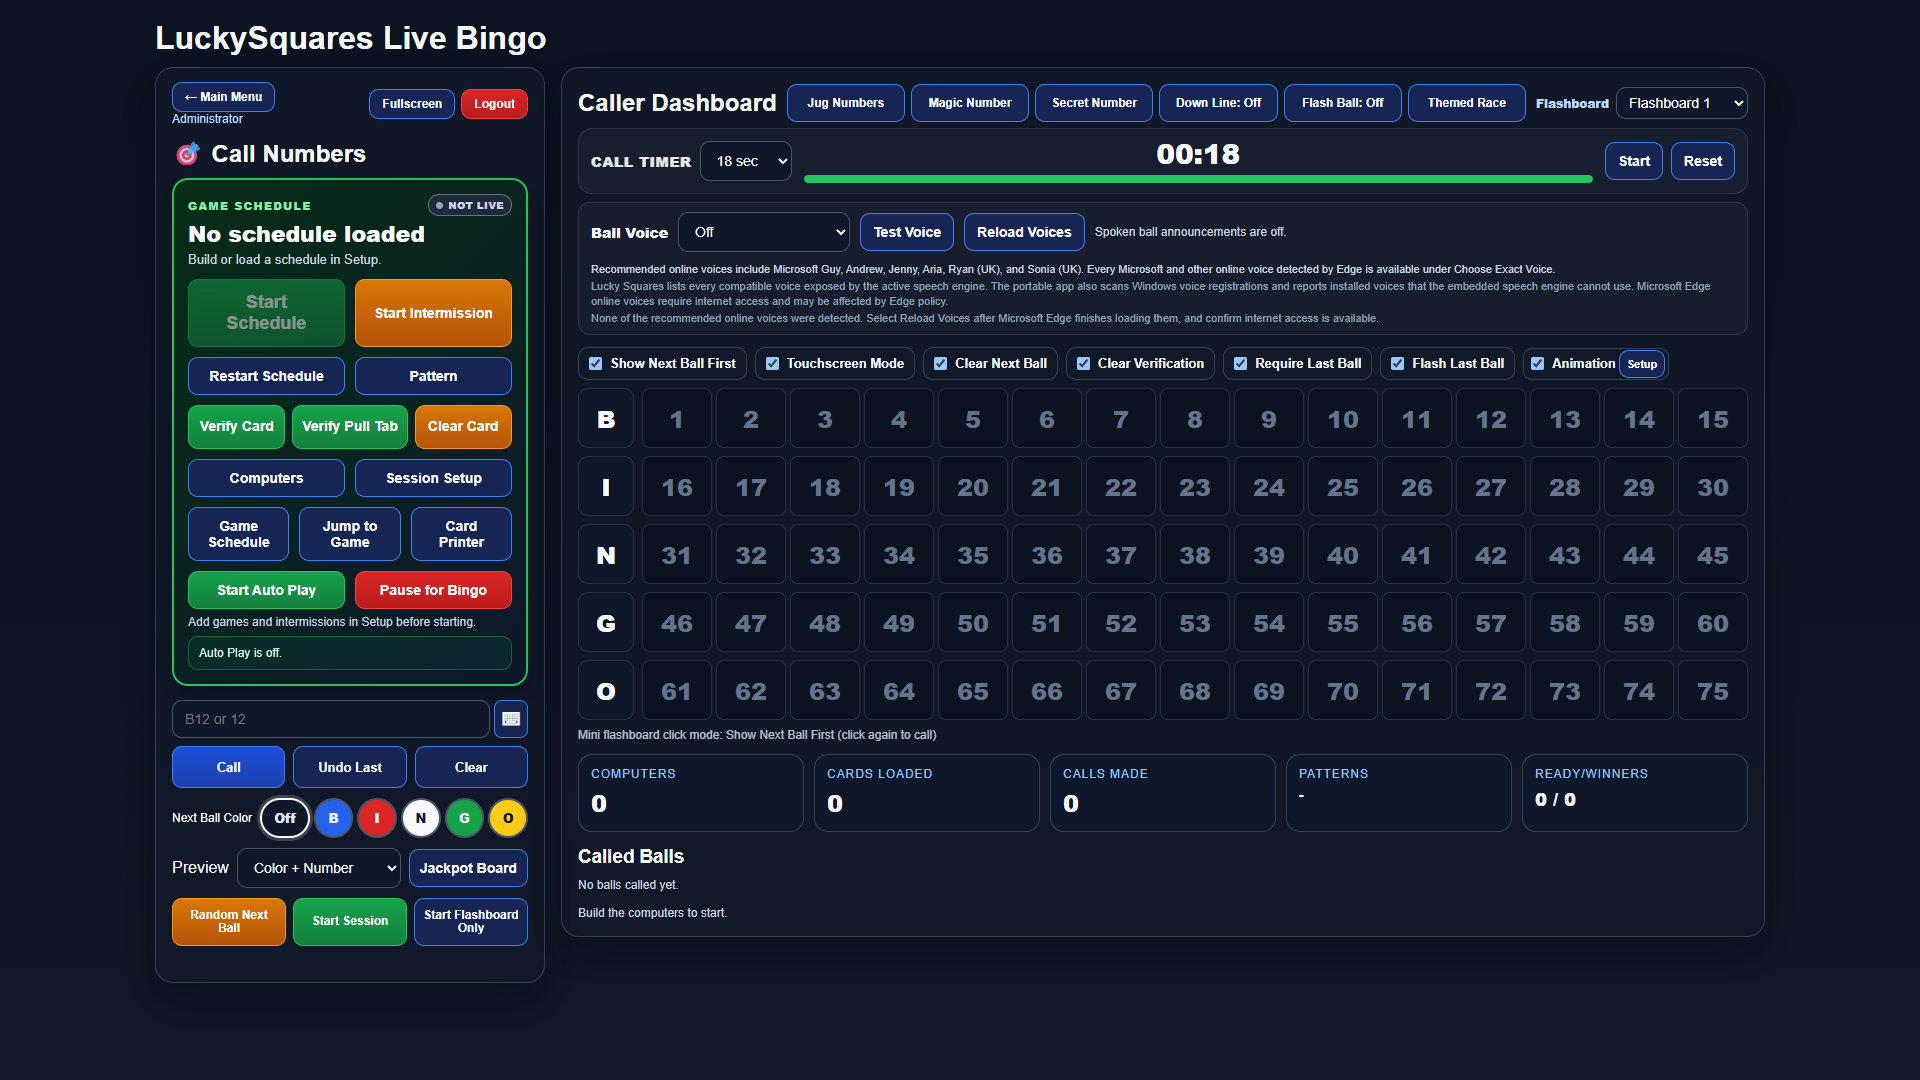Click Pause for Bingo
Screen dimensions: 1920x1080
point(433,590)
